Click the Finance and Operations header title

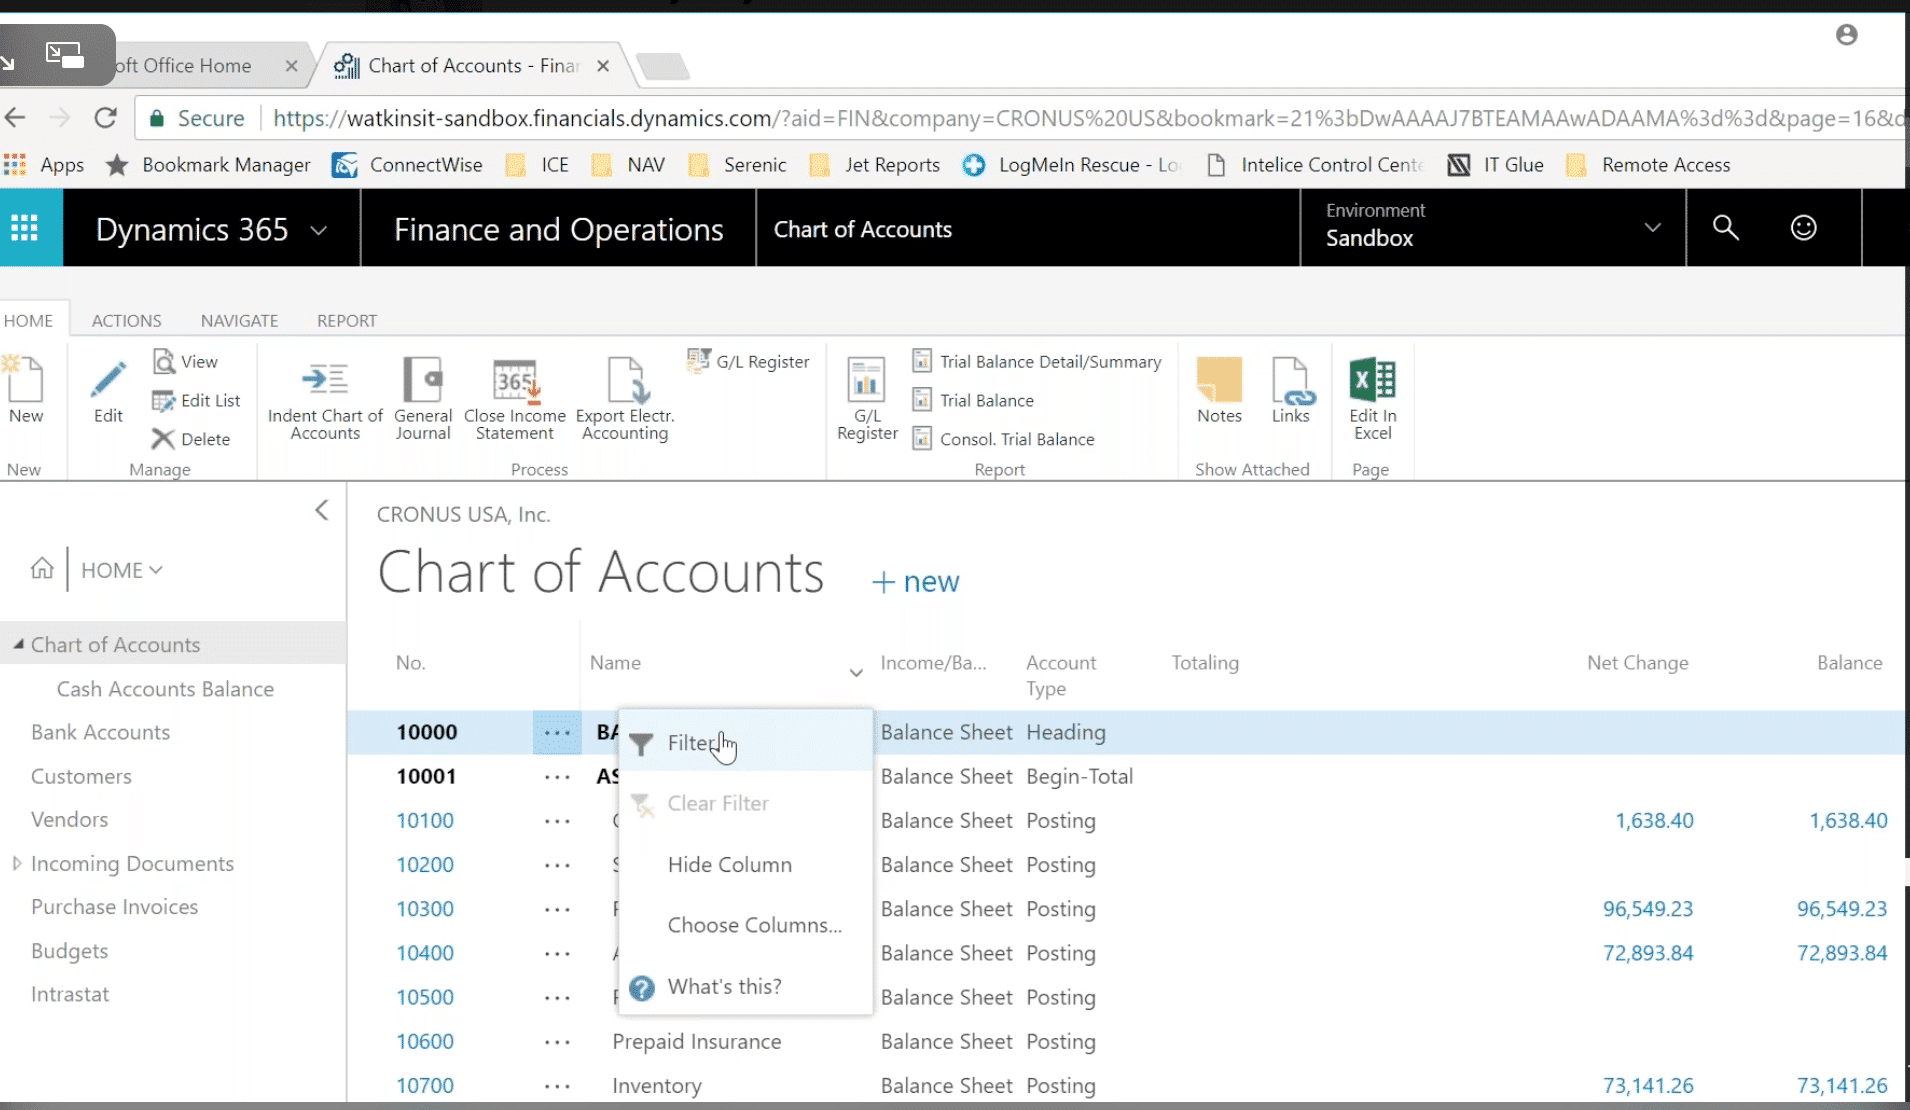coord(558,229)
